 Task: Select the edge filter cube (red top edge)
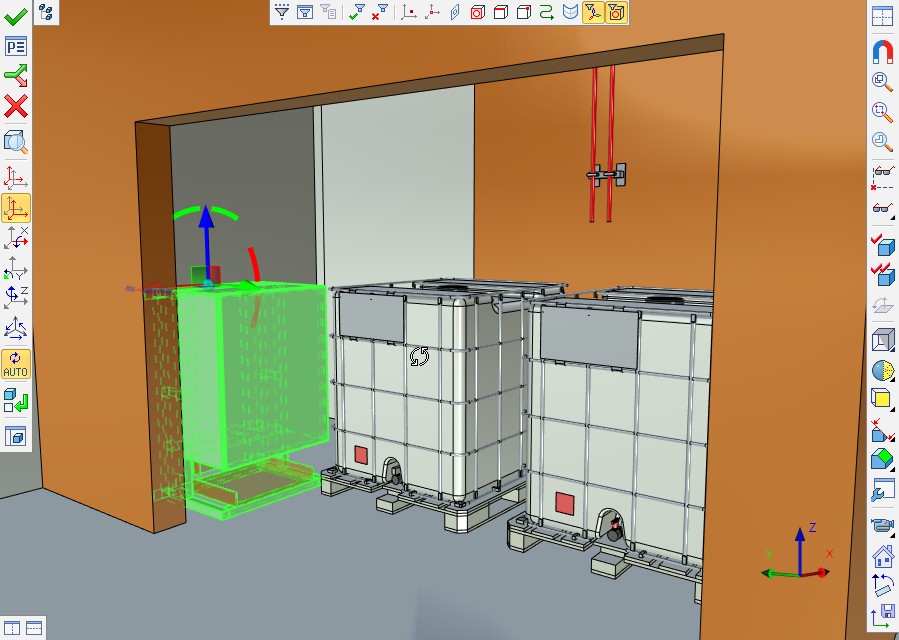click(x=501, y=12)
